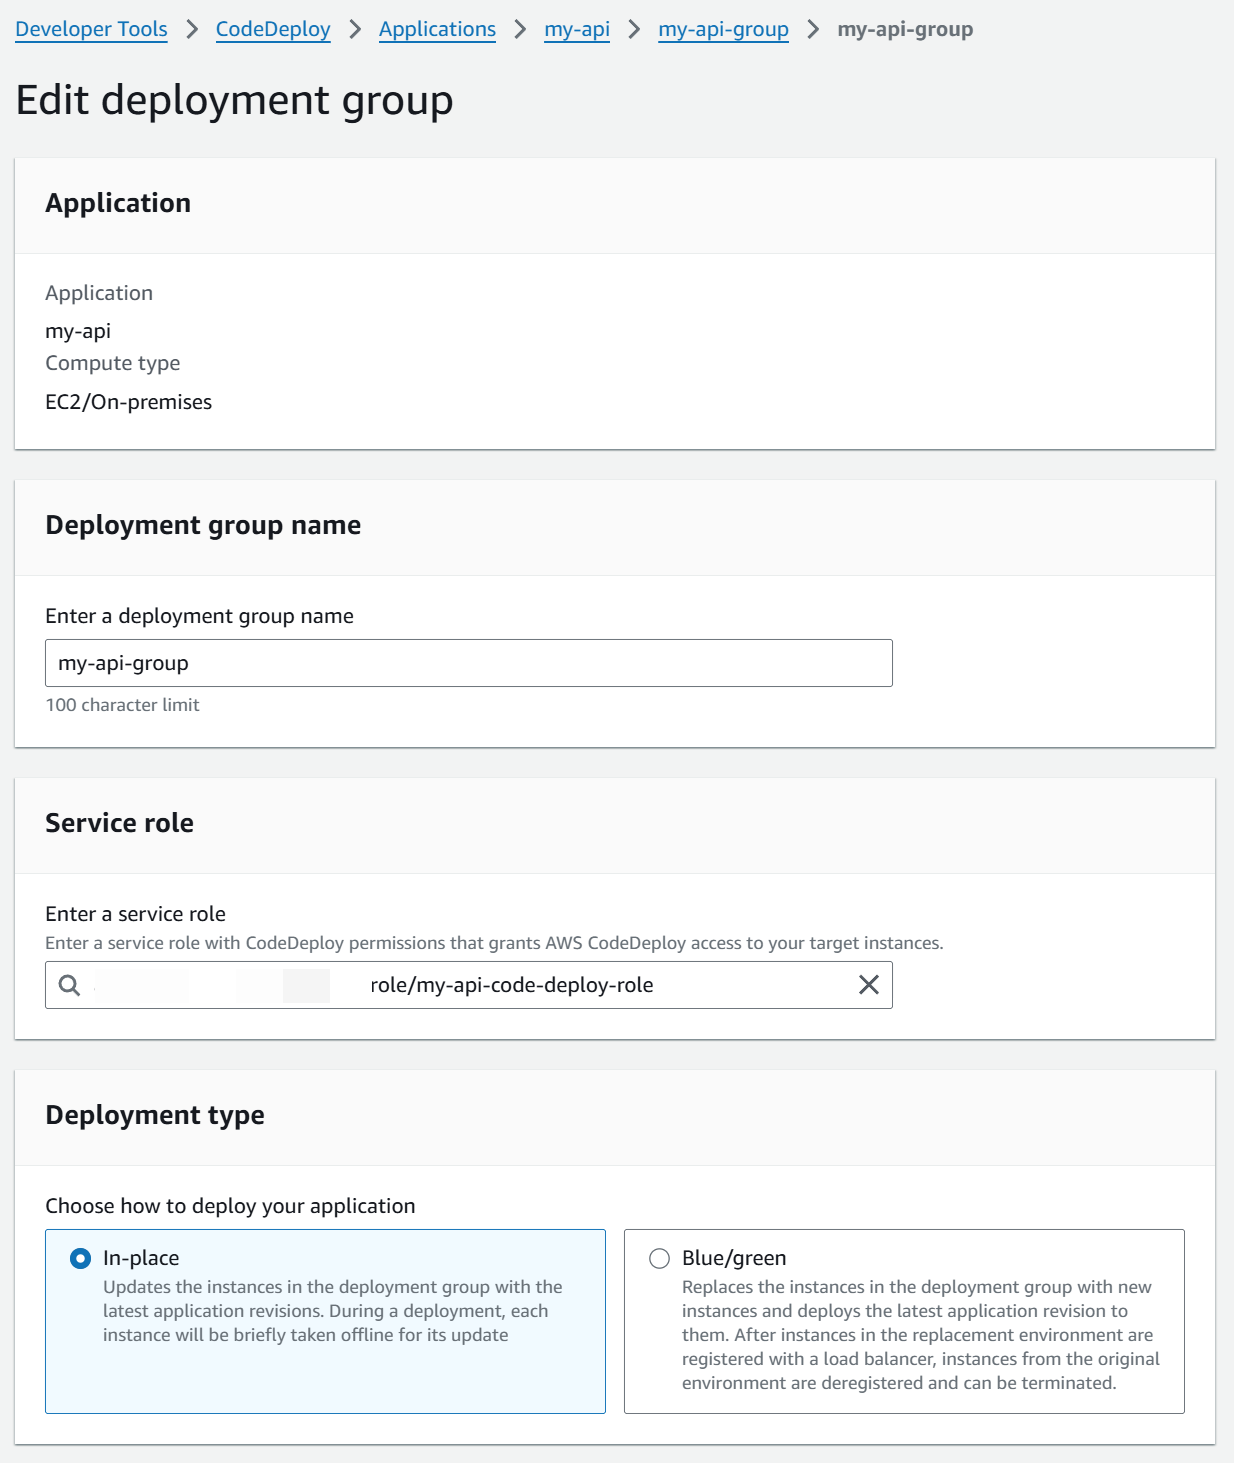Click the current my-api-group breadcrumb label
The image size is (1234, 1463).
coord(904,29)
